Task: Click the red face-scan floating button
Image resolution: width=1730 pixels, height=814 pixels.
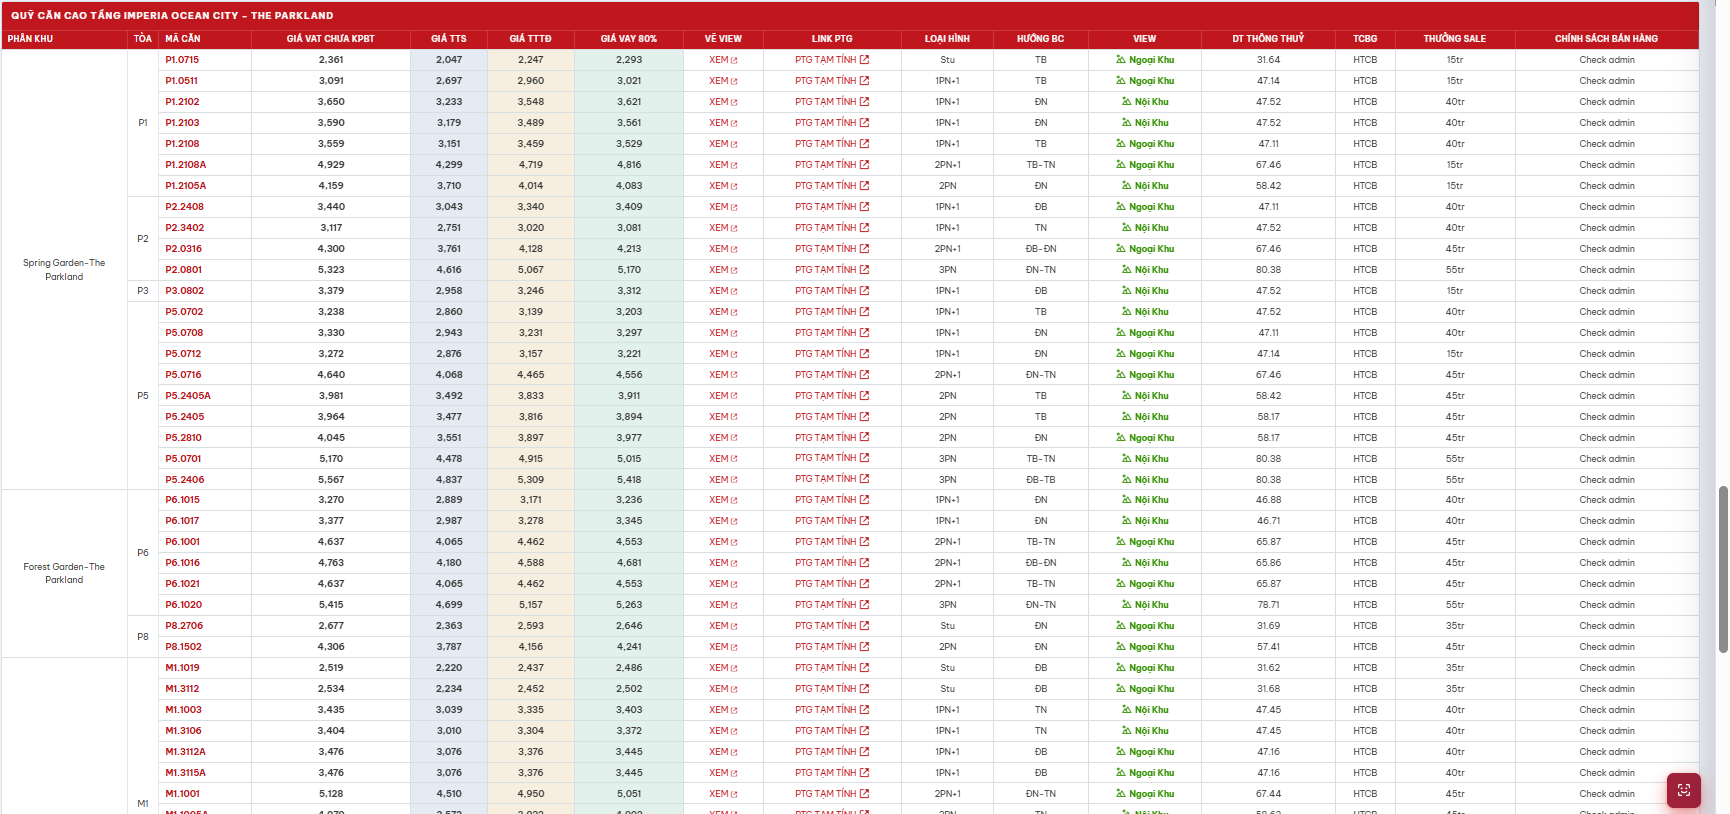Action: pyautogui.click(x=1684, y=790)
